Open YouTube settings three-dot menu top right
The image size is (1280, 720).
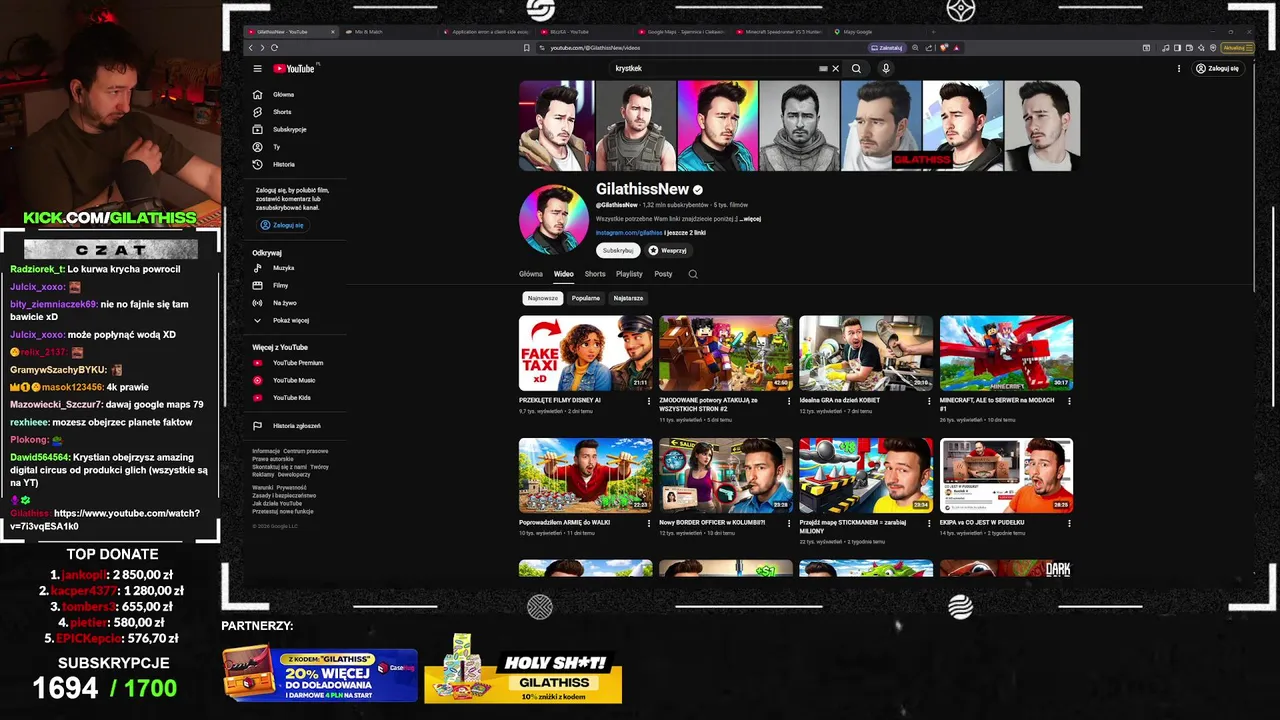[1179, 69]
